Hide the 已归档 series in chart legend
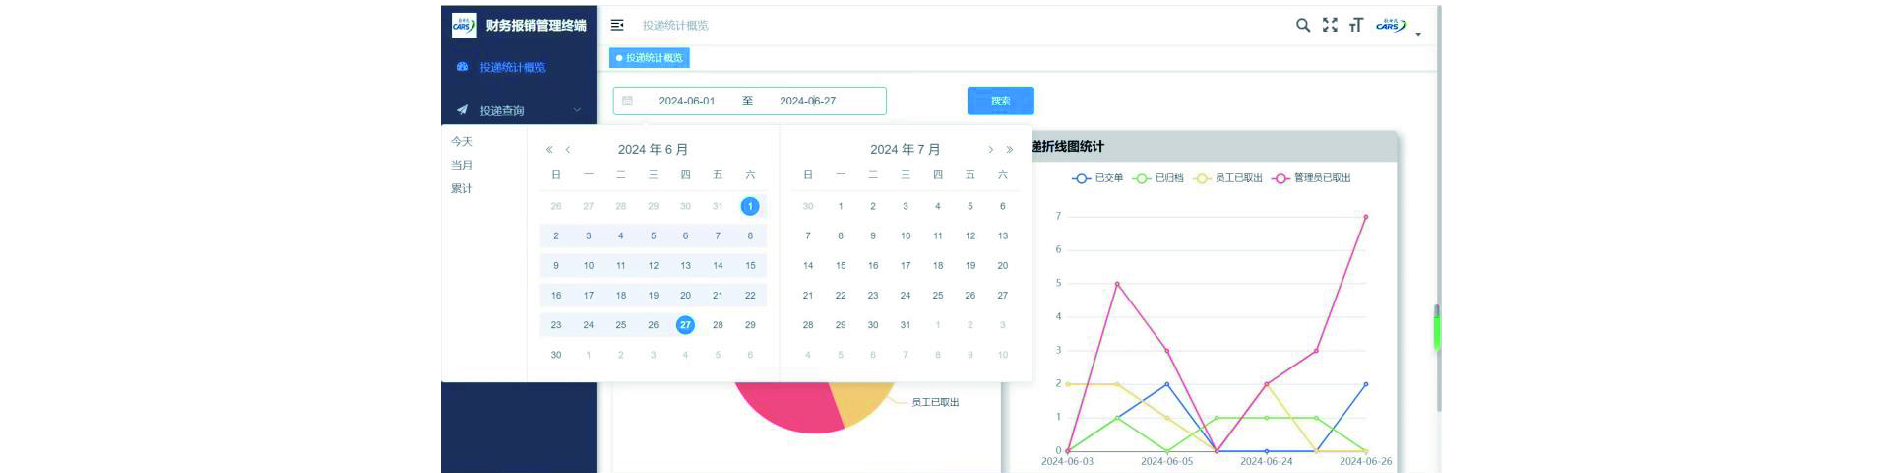This screenshot has height=473, width=1891. pos(1158,178)
